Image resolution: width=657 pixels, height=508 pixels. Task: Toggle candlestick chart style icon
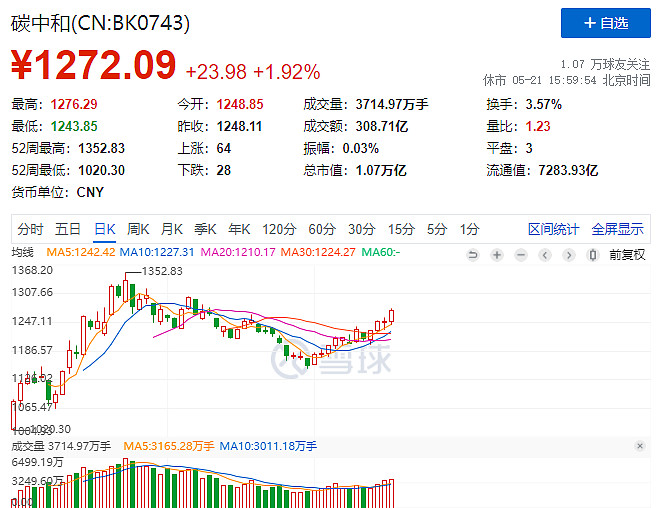point(592,255)
